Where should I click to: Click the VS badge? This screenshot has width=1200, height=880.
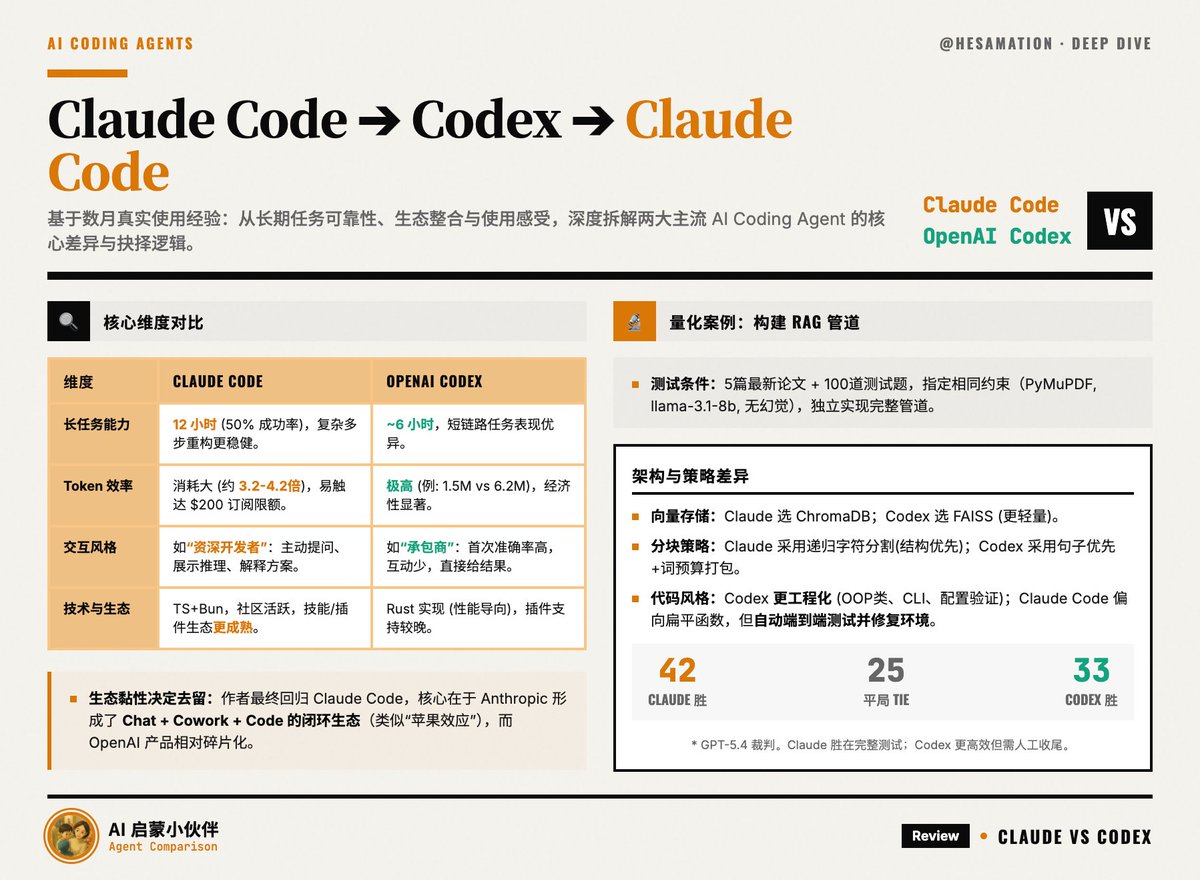(x=1120, y=221)
